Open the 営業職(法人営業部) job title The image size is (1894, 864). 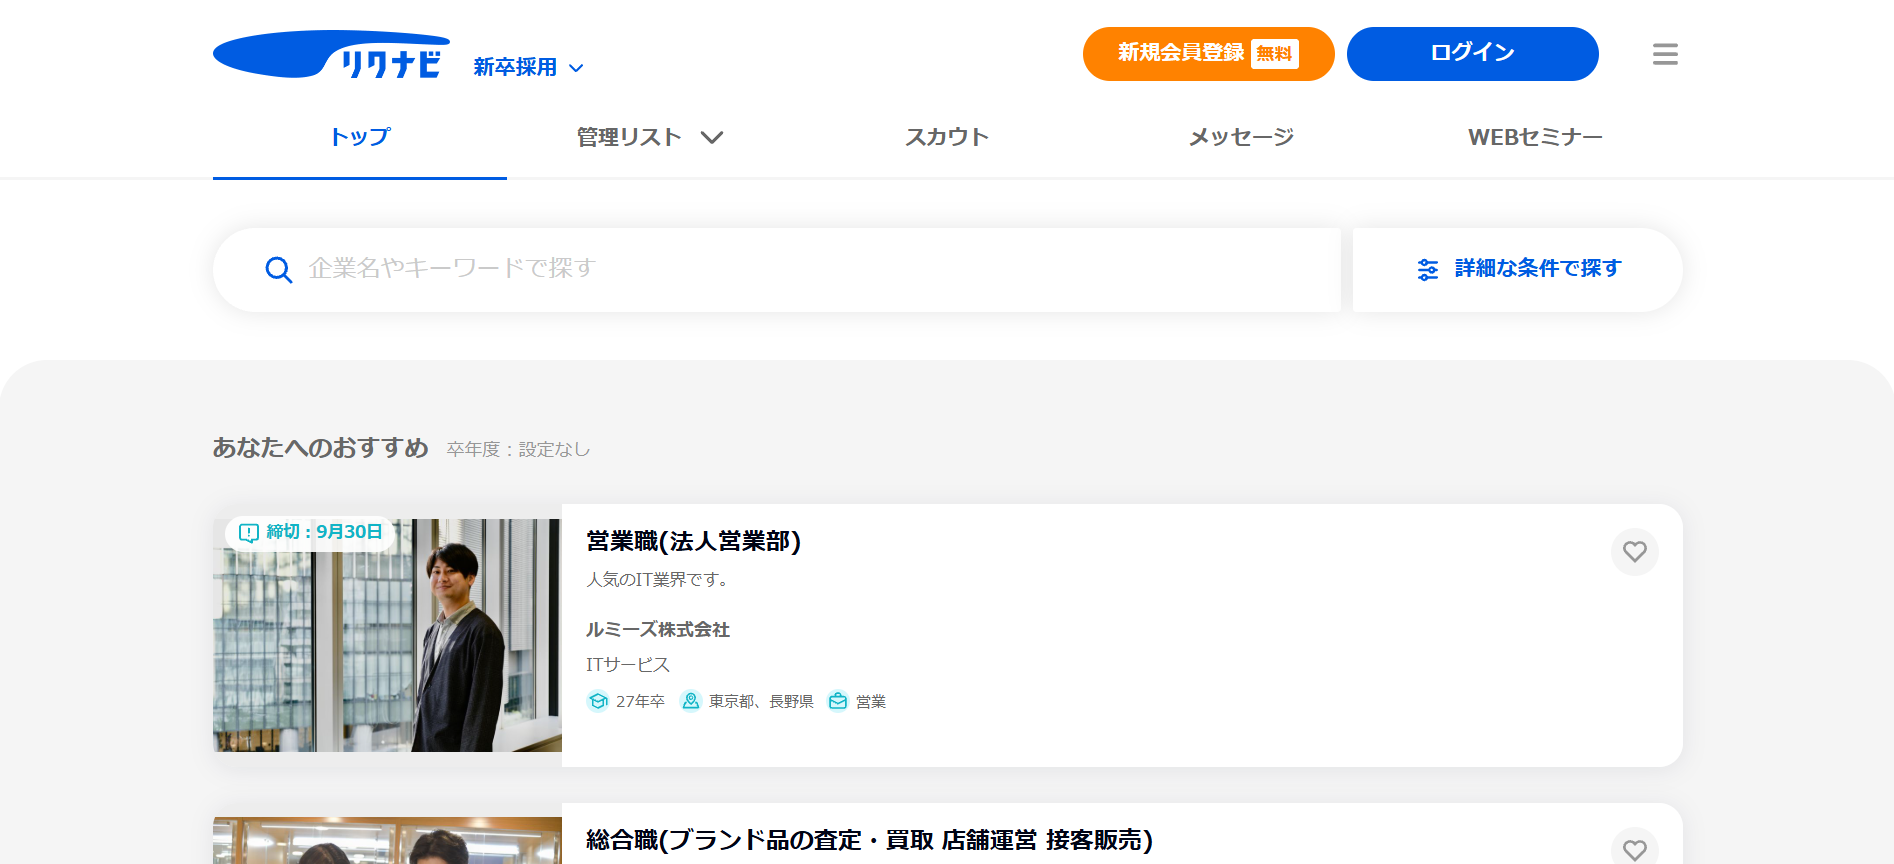[x=694, y=541]
